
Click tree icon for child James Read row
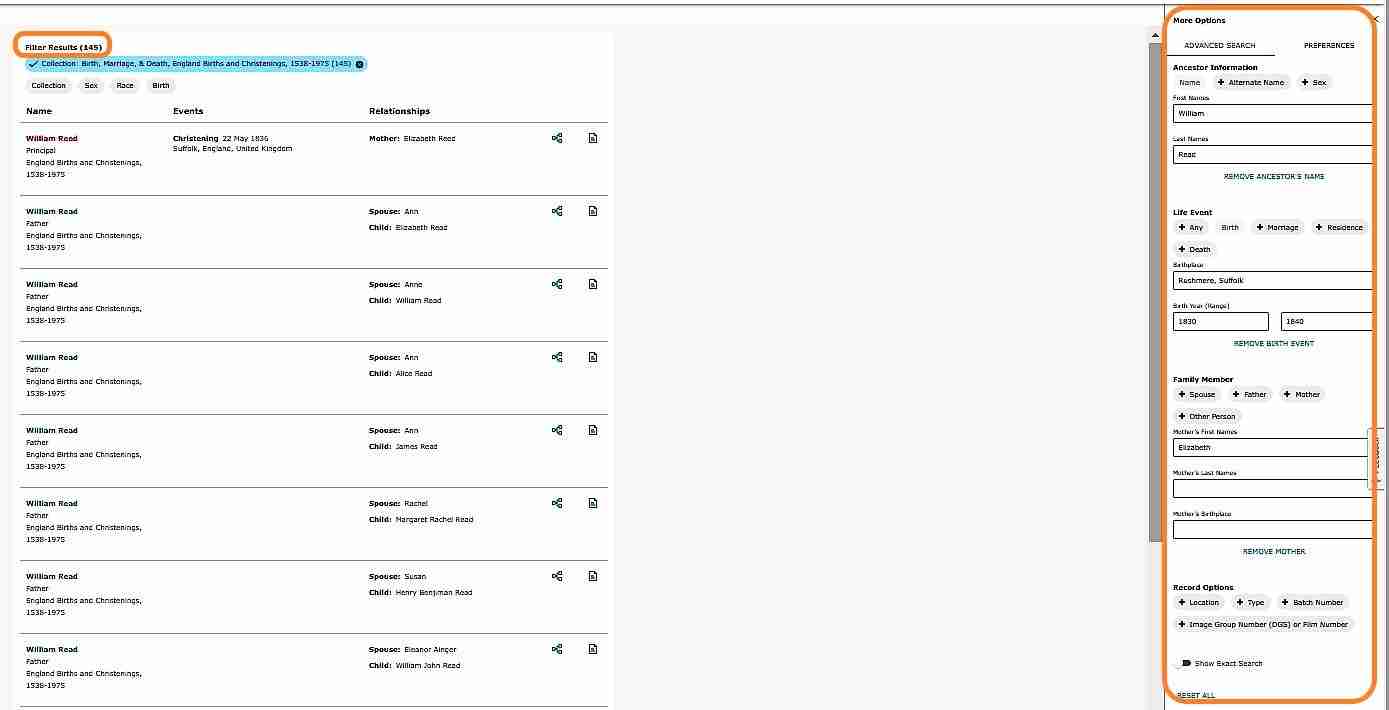[557, 430]
